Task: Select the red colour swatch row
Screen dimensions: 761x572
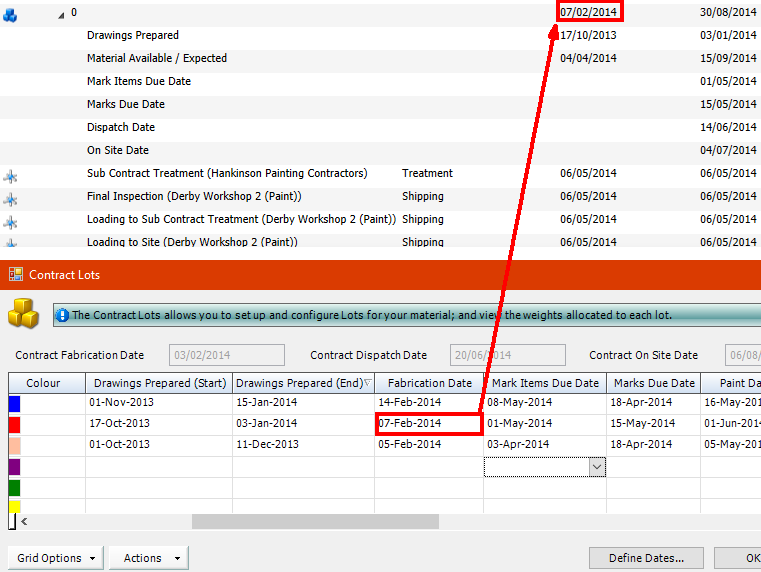Action: (x=14, y=424)
